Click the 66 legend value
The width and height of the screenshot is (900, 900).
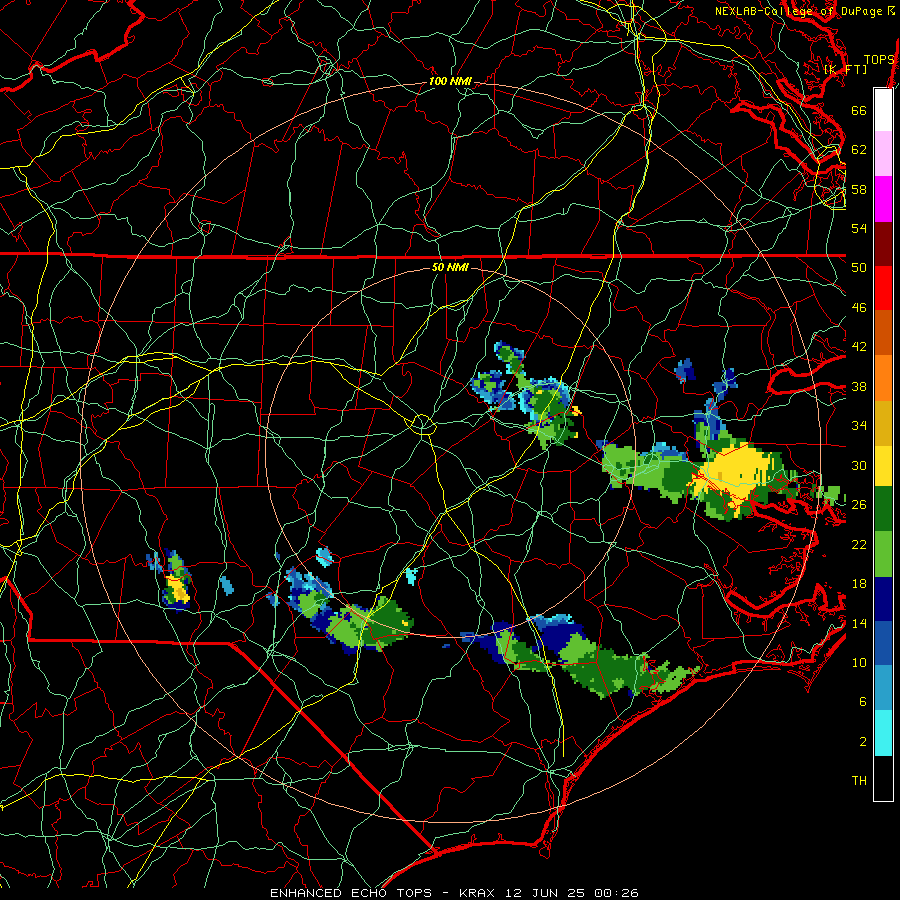coord(859,110)
